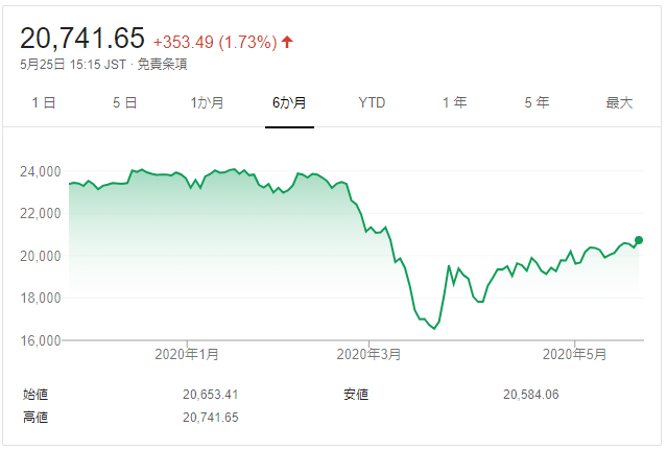Switch to the 5日 range tab
The height and width of the screenshot is (450, 666).
125,103
